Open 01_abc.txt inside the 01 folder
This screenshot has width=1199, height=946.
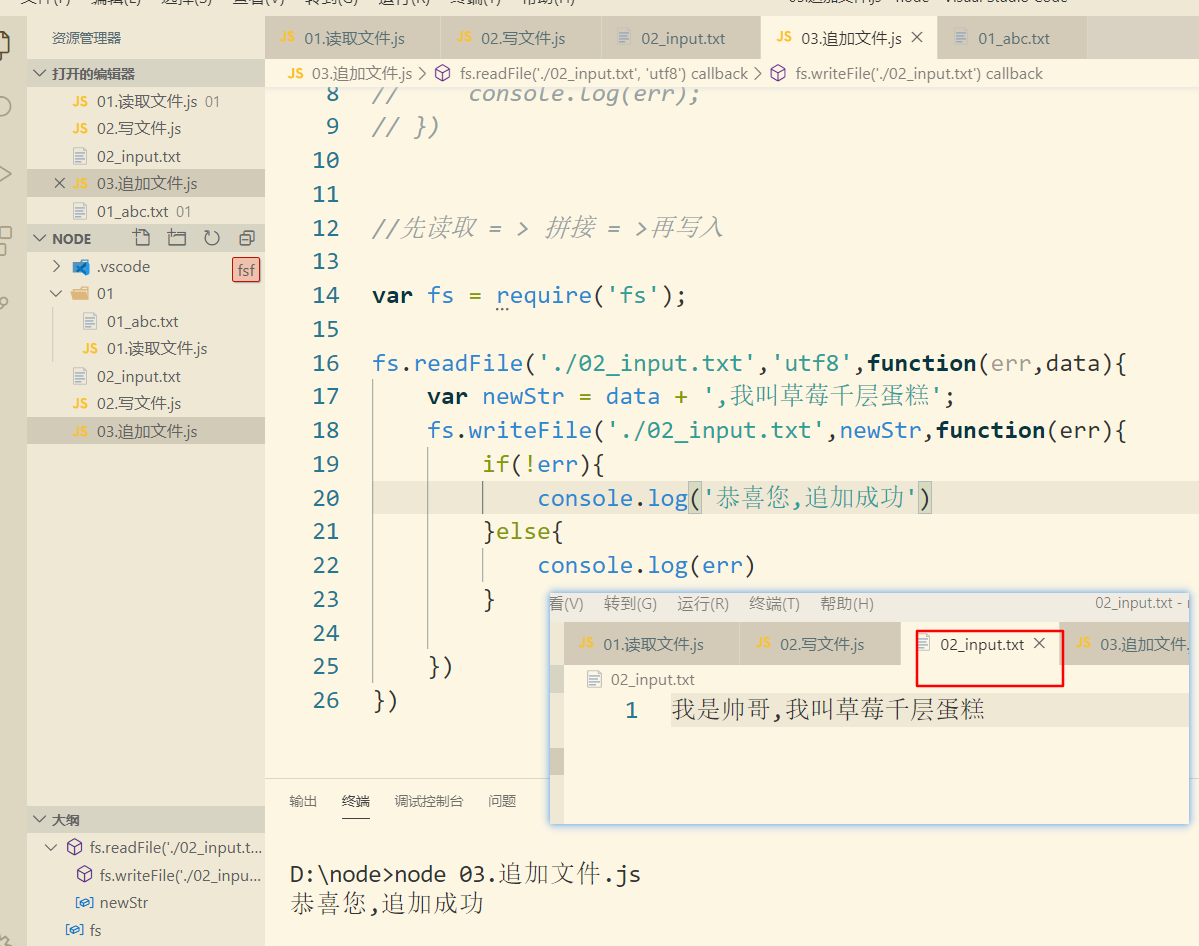point(145,321)
